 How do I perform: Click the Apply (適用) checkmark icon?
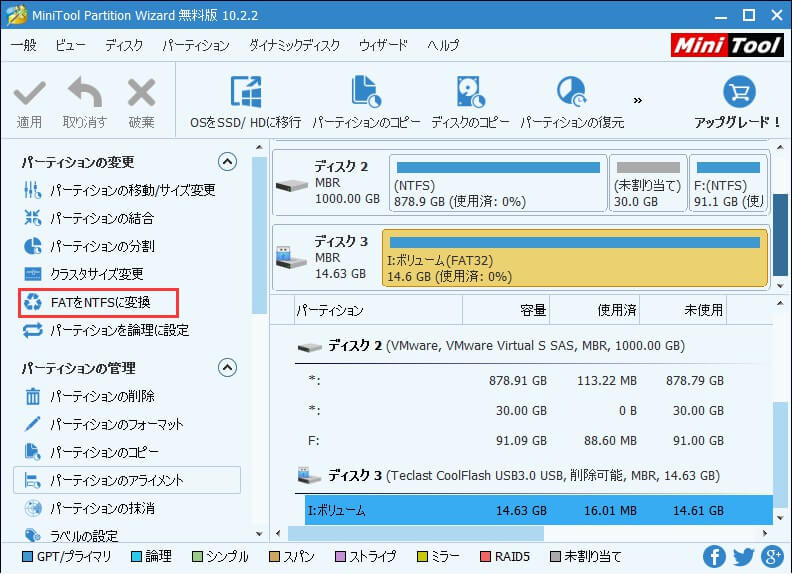[x=29, y=93]
